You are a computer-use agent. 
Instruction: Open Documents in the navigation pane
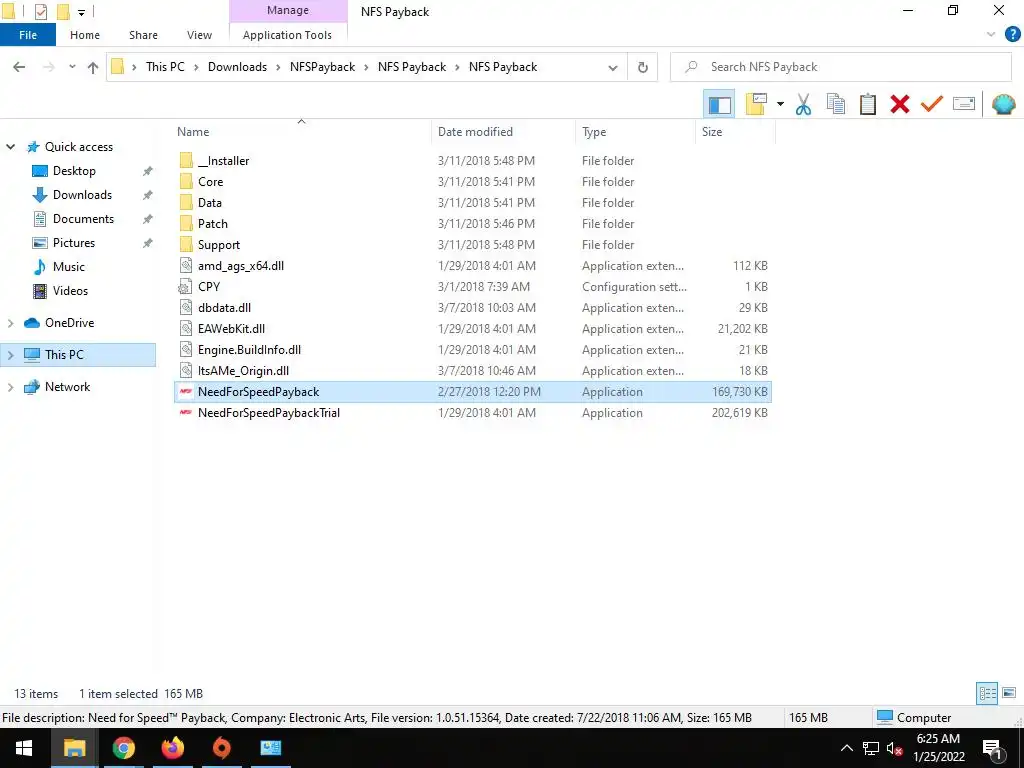coord(83,219)
